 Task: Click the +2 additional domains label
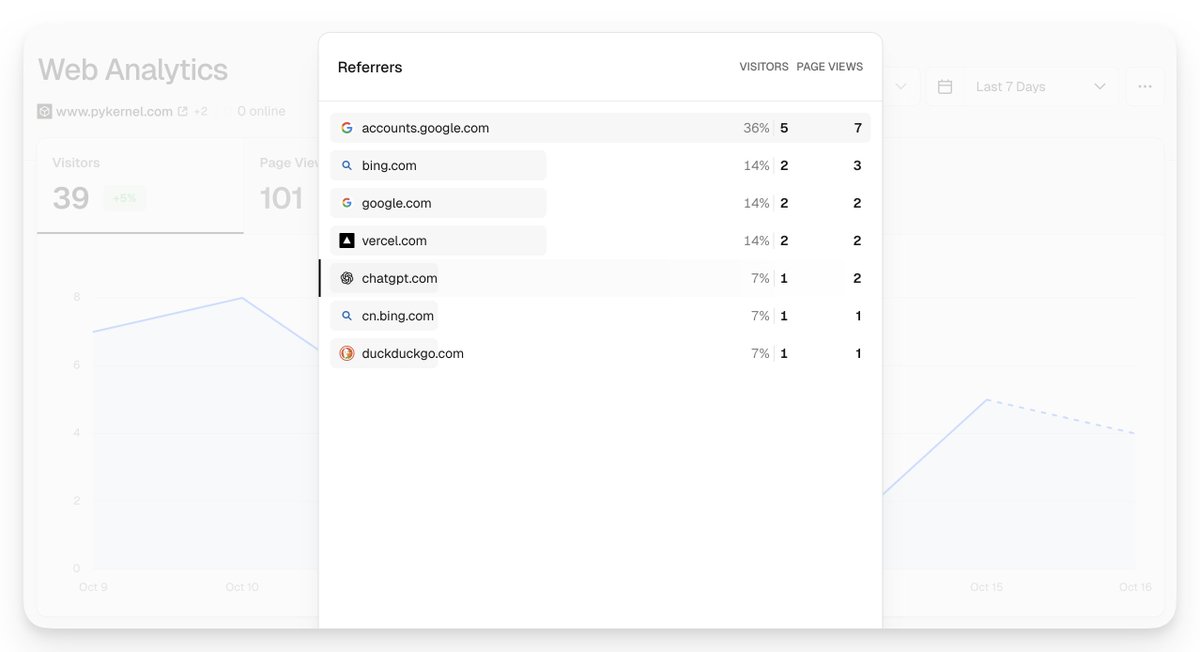pyautogui.click(x=200, y=111)
